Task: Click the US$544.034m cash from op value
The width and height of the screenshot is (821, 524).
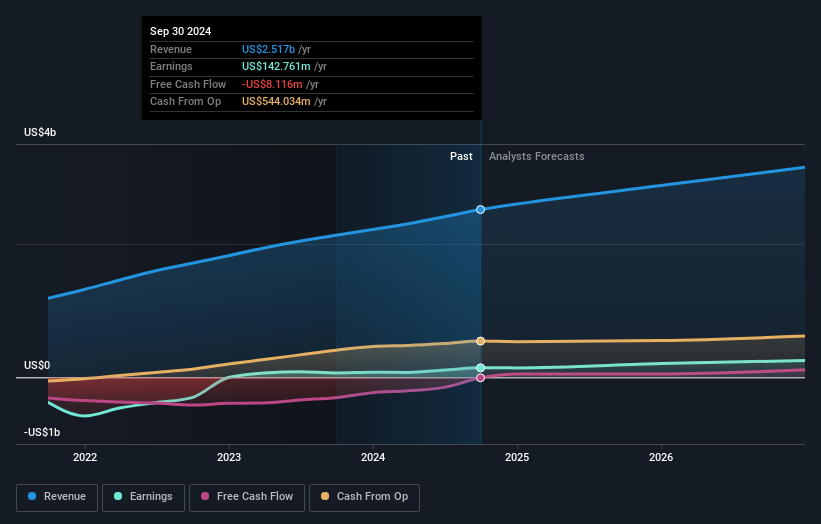Action: tap(276, 102)
